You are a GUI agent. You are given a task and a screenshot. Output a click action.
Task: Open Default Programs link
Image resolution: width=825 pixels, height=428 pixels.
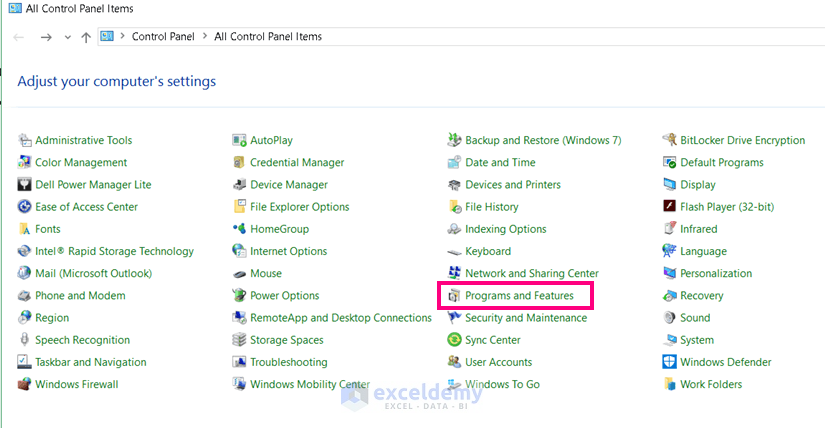tap(721, 162)
